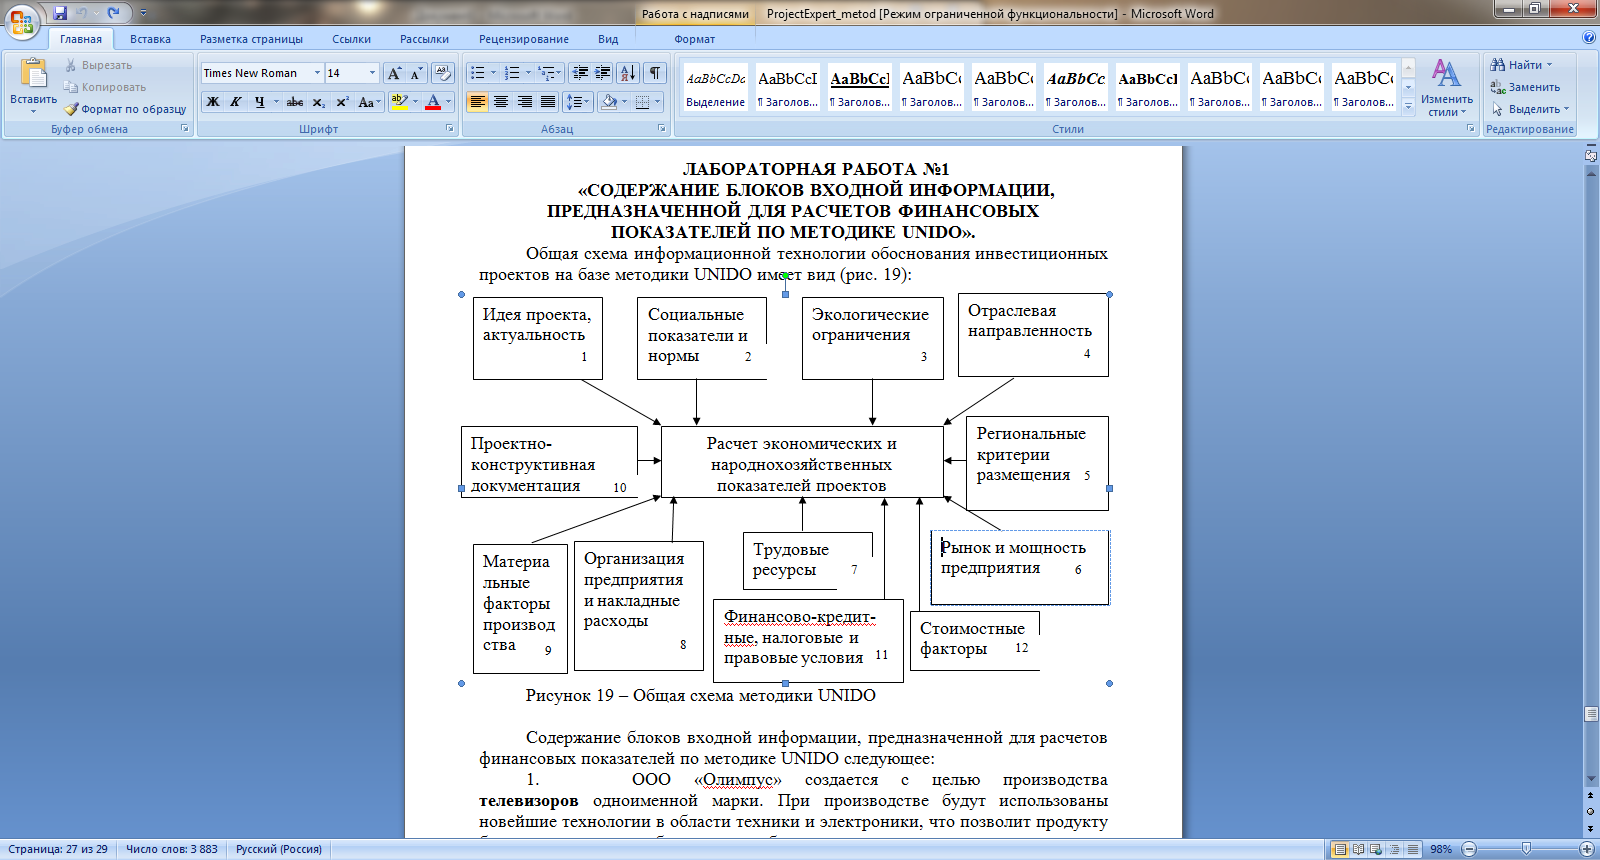Click the large Paste (Вставить) icon

(33, 74)
